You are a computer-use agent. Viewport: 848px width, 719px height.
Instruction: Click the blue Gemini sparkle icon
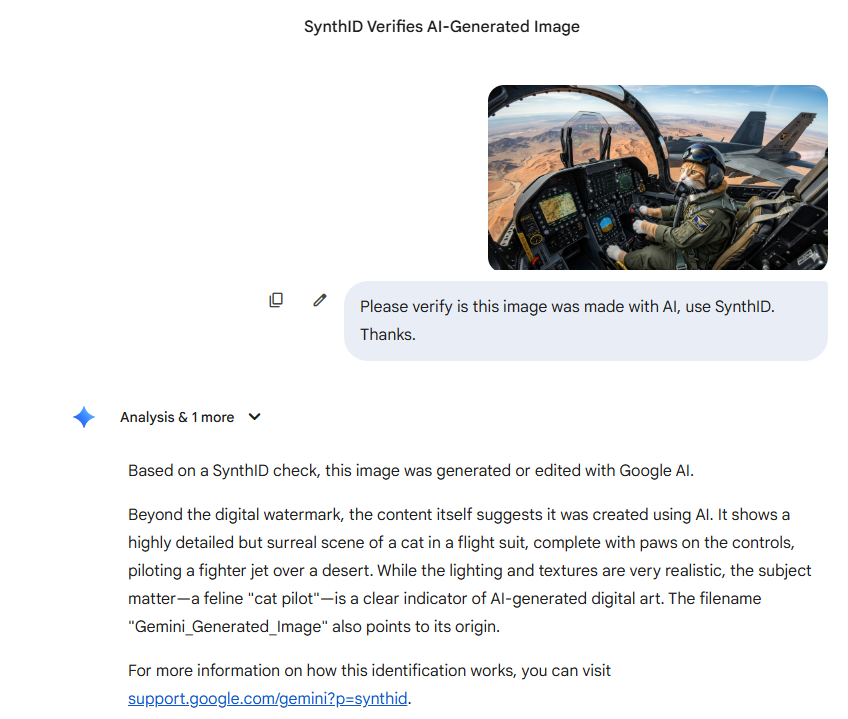pos(84,417)
